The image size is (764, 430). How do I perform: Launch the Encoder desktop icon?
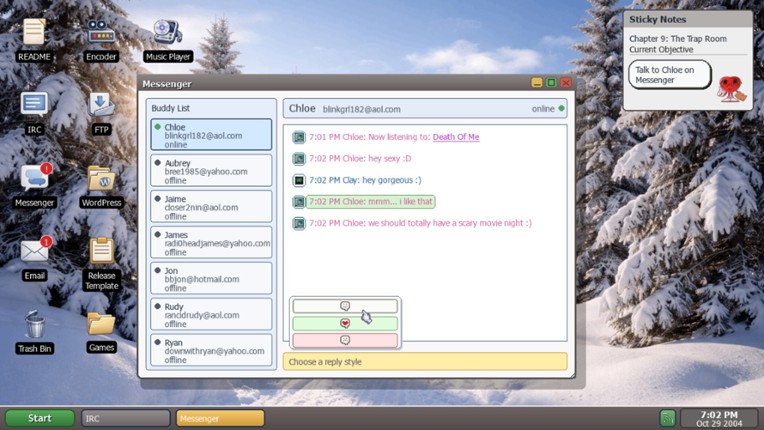101,36
